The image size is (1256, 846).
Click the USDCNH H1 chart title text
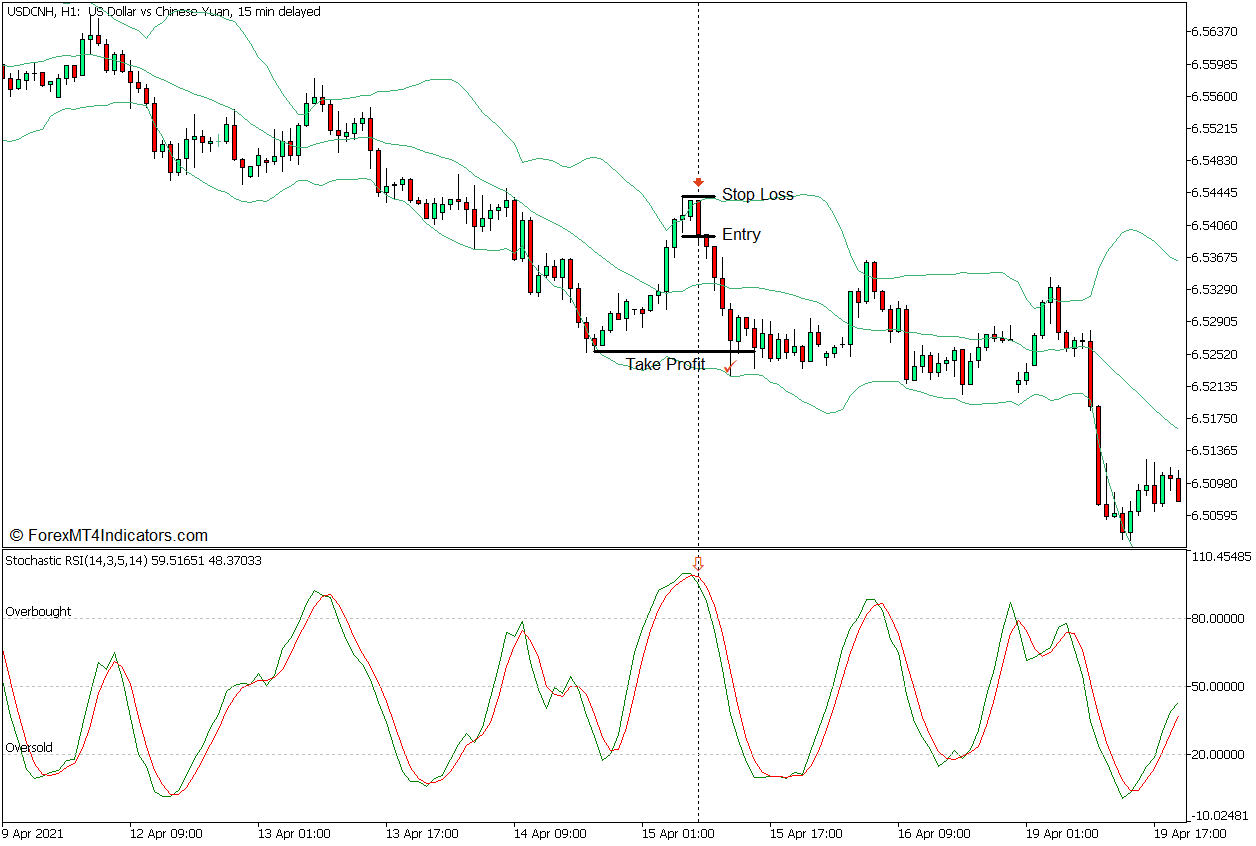pos(165,11)
